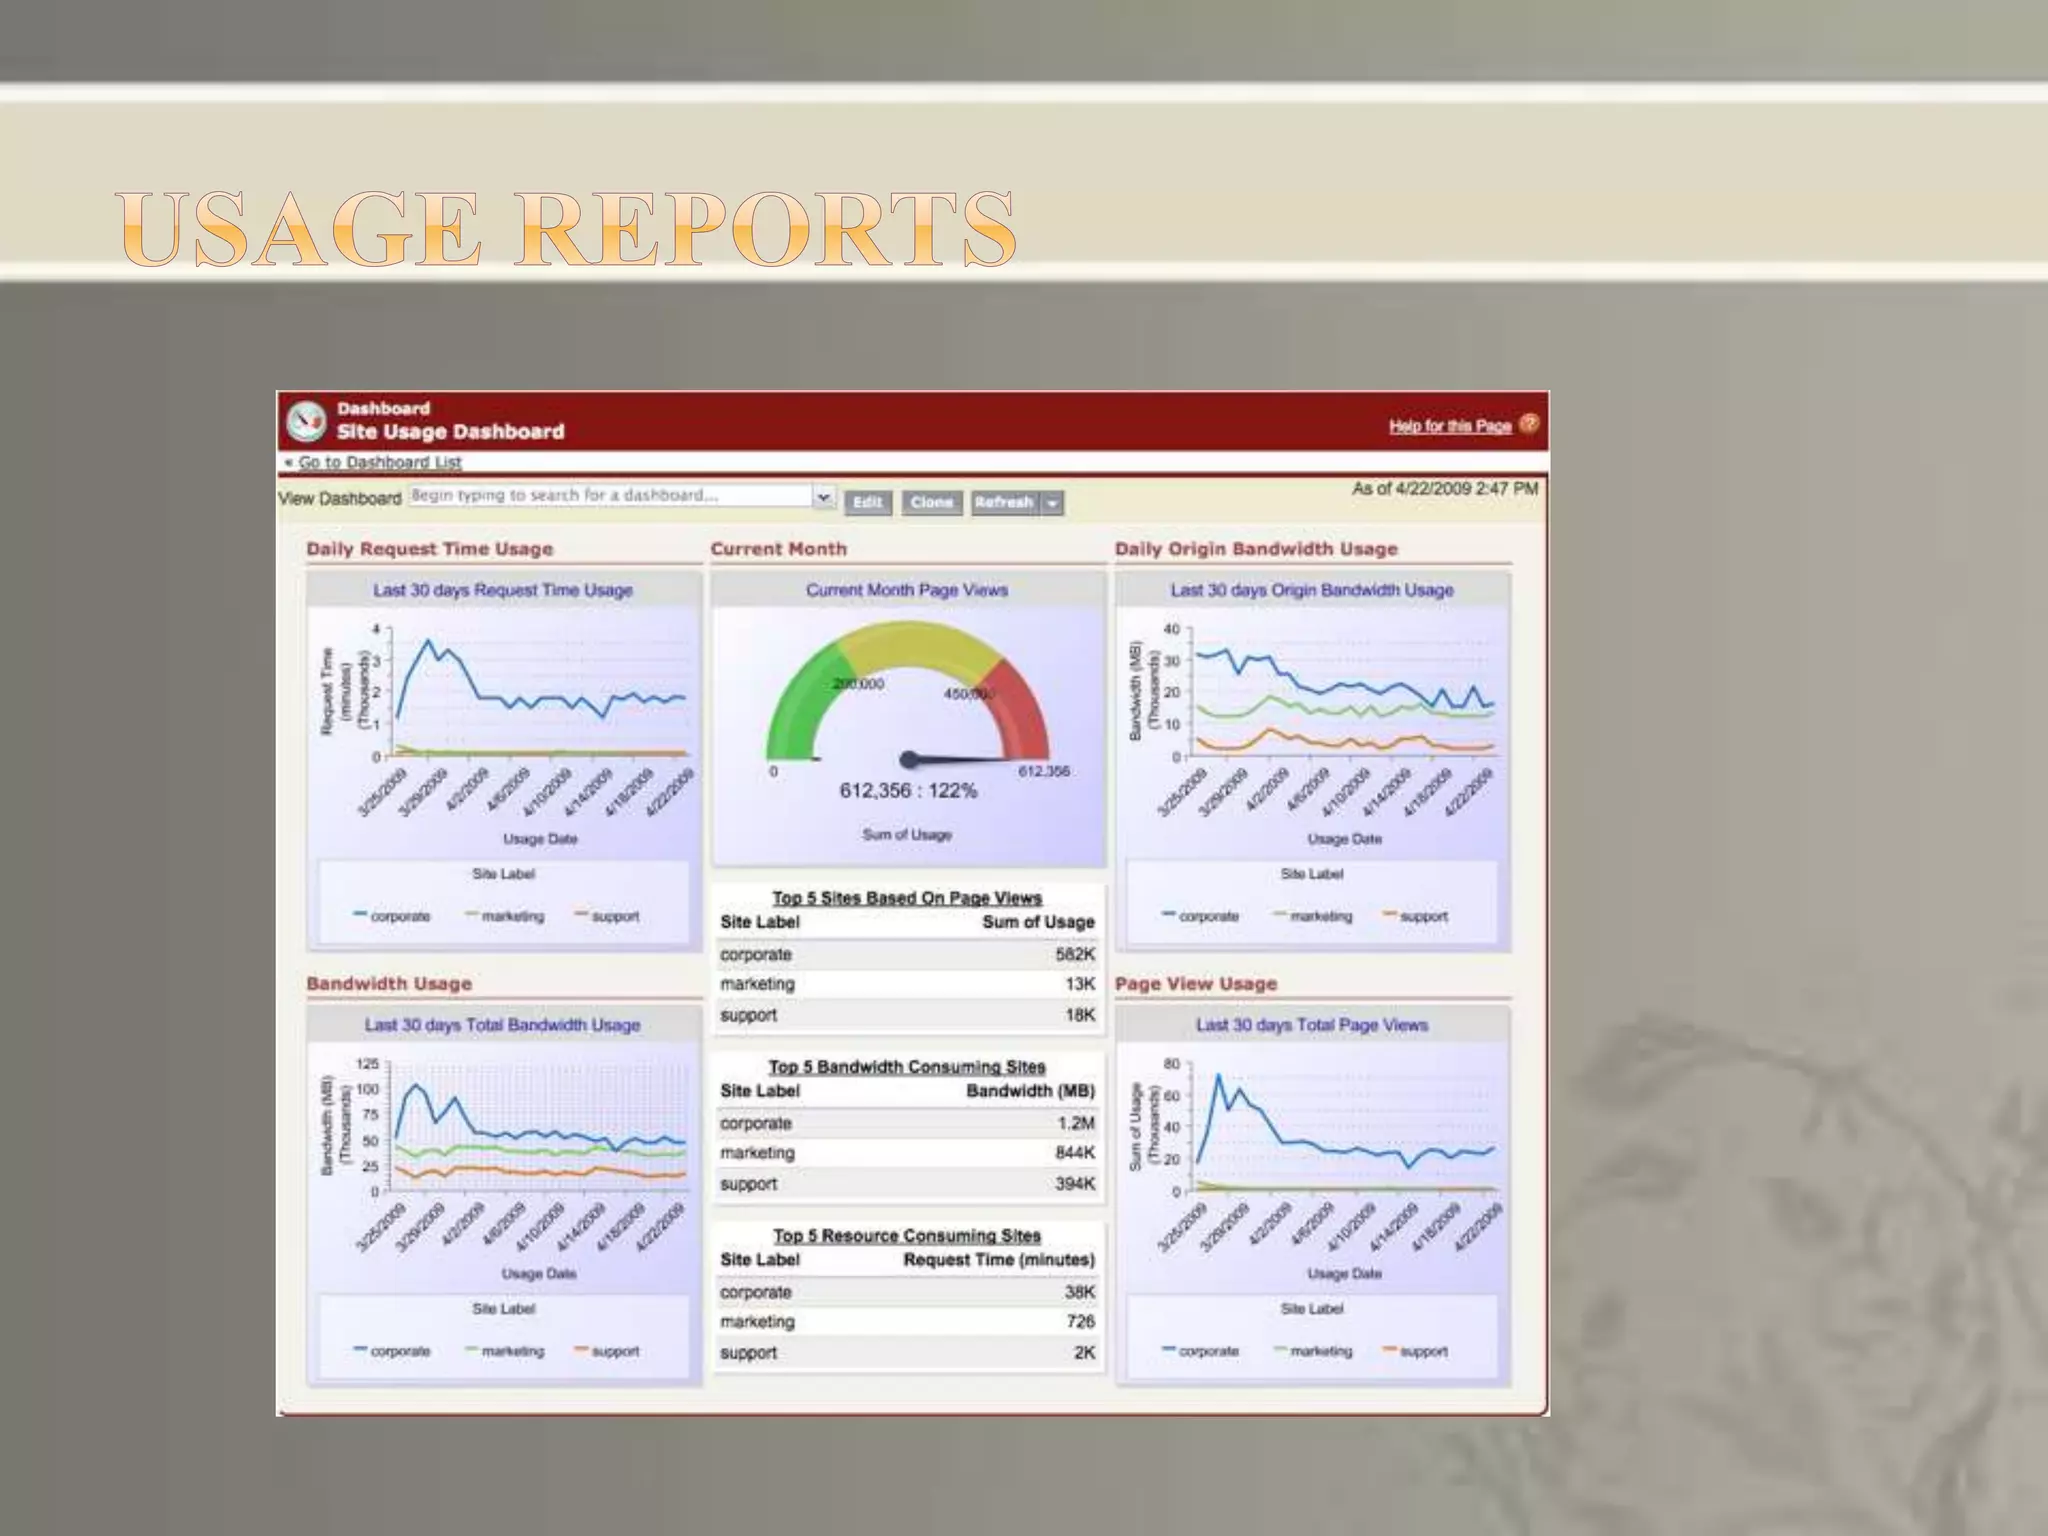The image size is (2048, 1536).
Task: Click support legend in Origin Bandwidth chart
Action: 1415,916
